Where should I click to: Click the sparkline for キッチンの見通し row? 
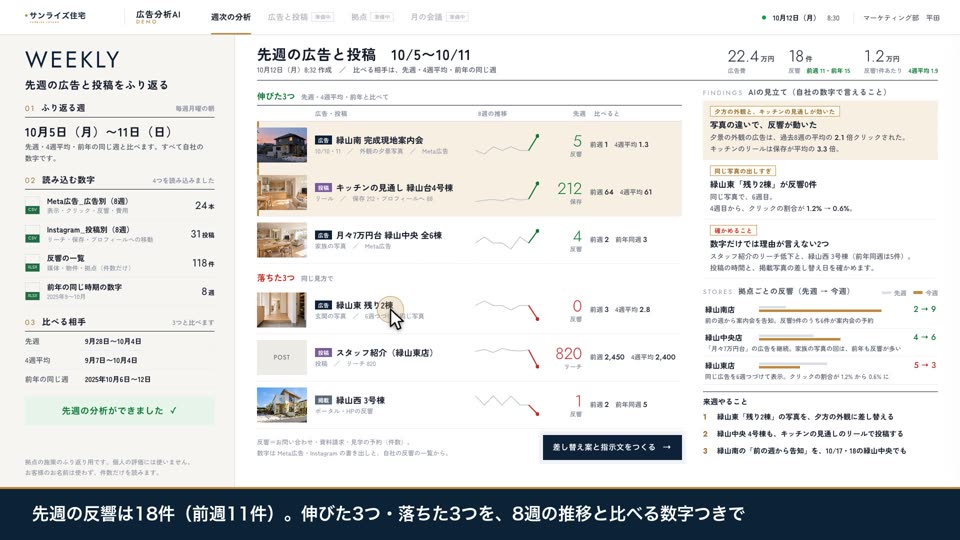pyautogui.click(x=508, y=192)
